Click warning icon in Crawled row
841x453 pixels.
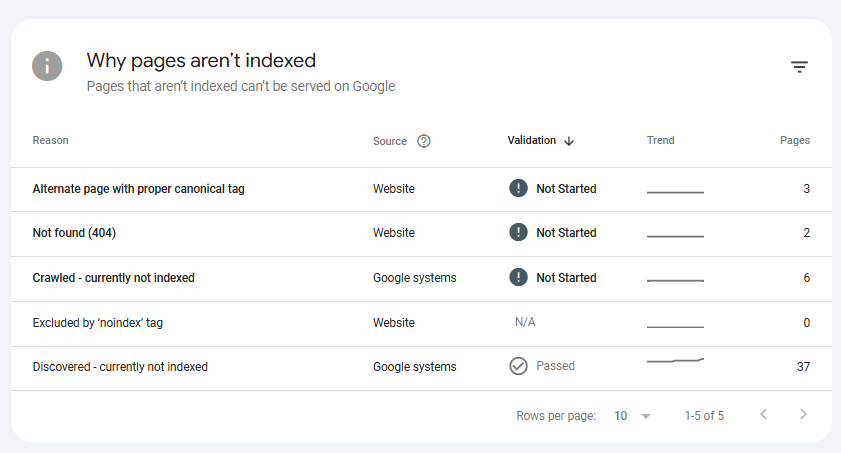(518, 277)
